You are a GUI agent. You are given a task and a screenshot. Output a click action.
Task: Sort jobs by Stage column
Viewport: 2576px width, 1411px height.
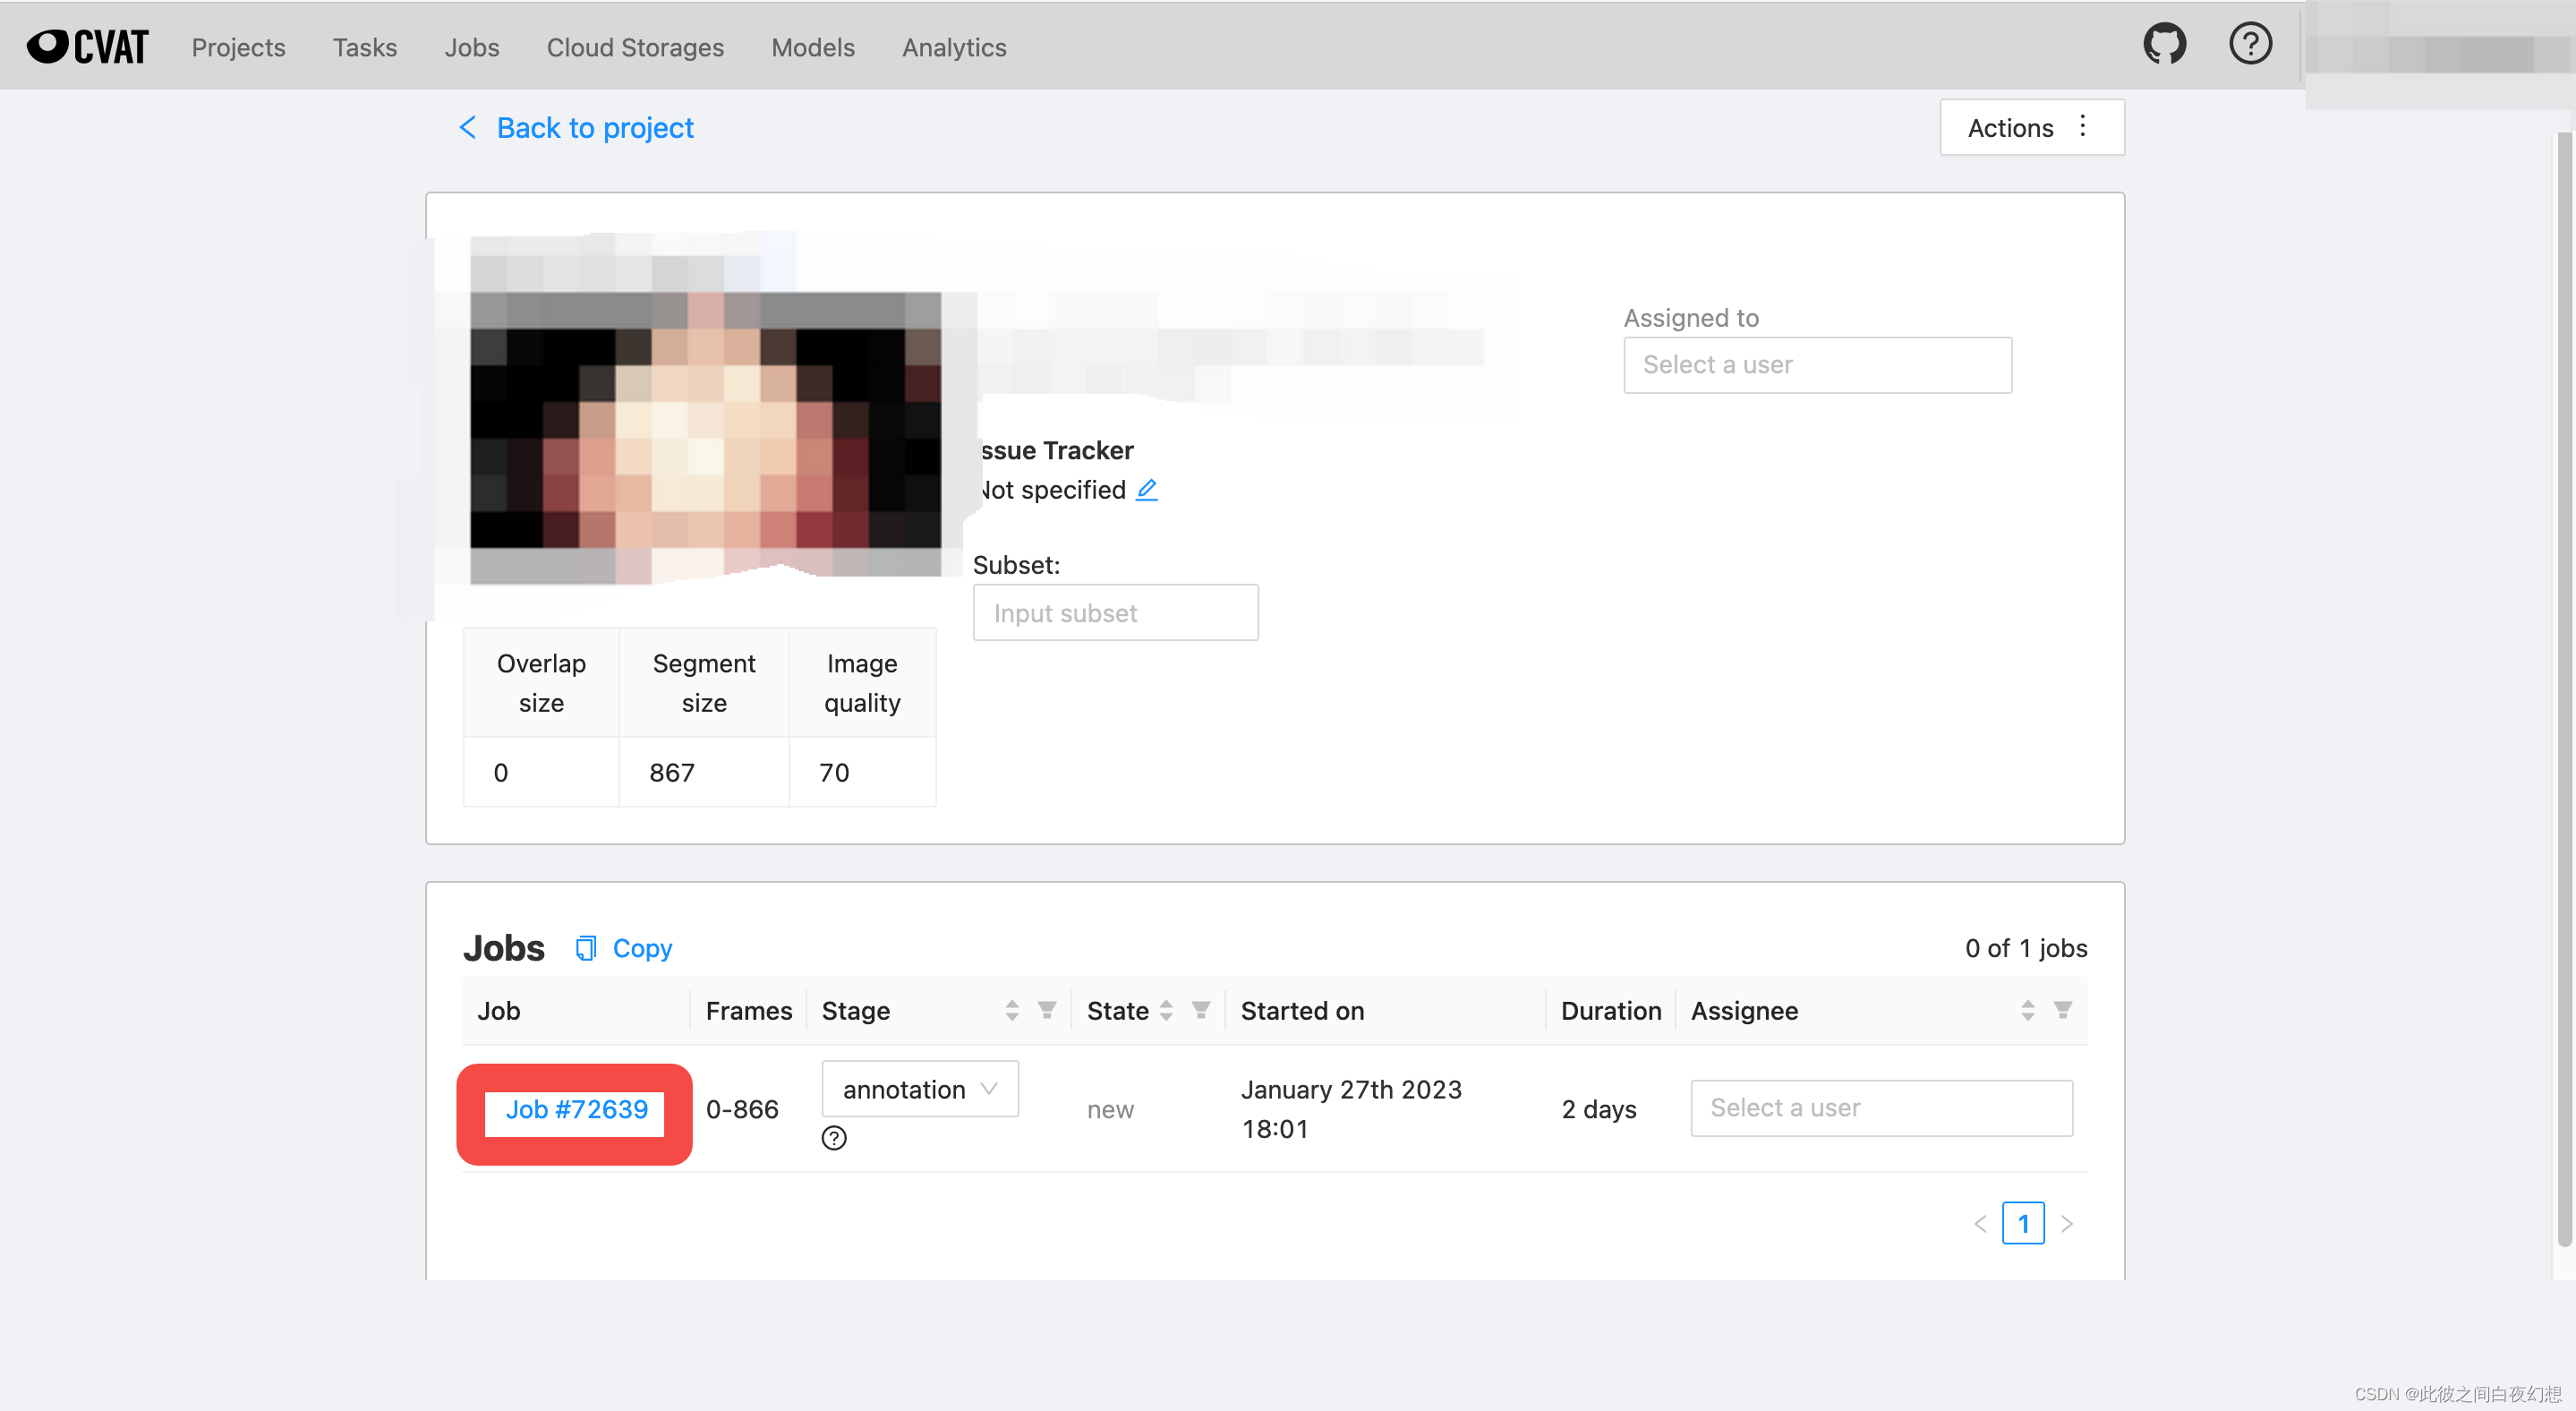coord(1012,1010)
